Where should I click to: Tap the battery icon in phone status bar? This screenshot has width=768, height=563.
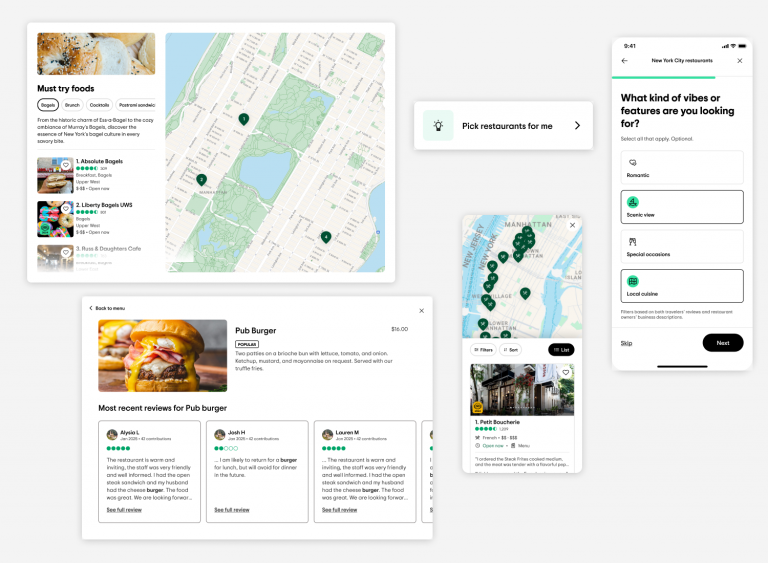click(x=742, y=46)
